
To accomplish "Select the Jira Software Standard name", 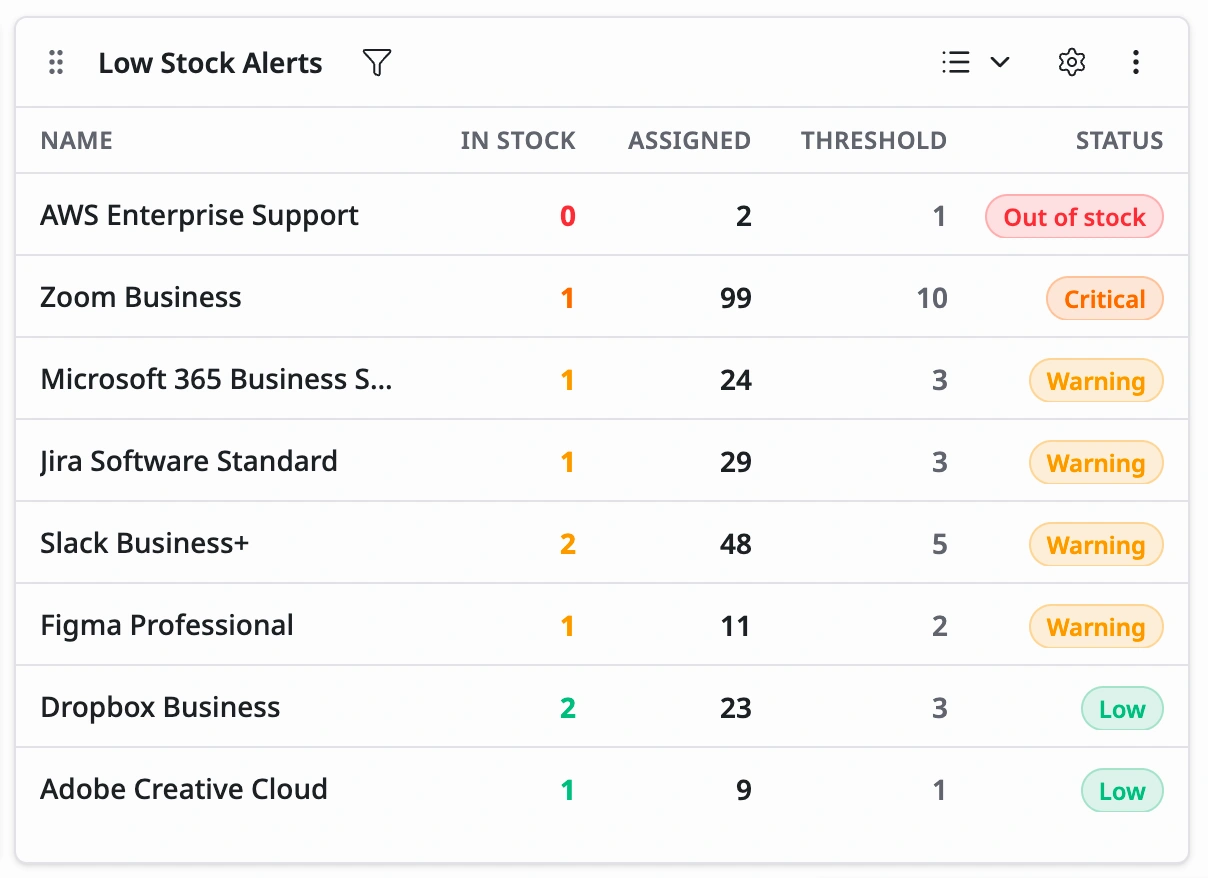I will [189, 461].
